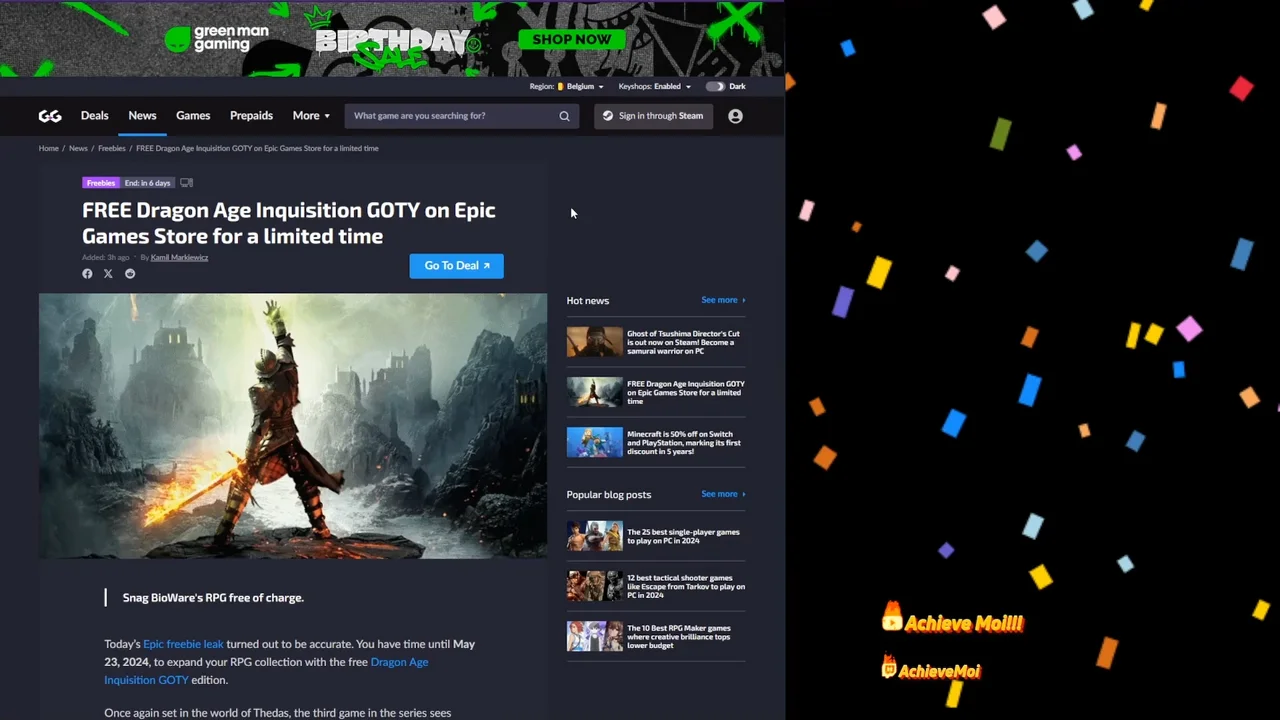
Task: Share the article on Reddit
Action: (130, 274)
